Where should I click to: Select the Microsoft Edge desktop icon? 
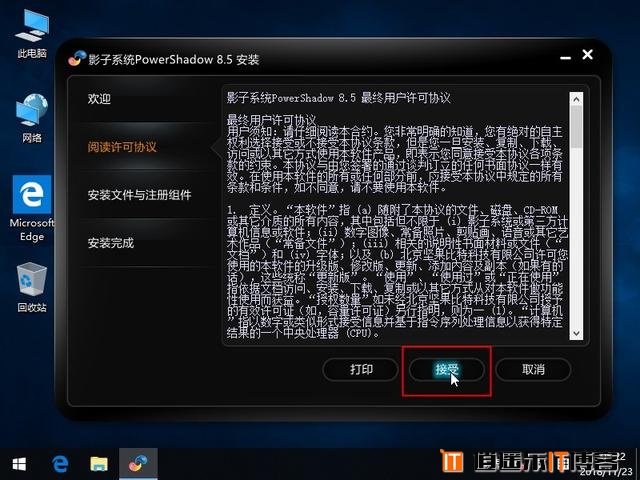pos(32,209)
